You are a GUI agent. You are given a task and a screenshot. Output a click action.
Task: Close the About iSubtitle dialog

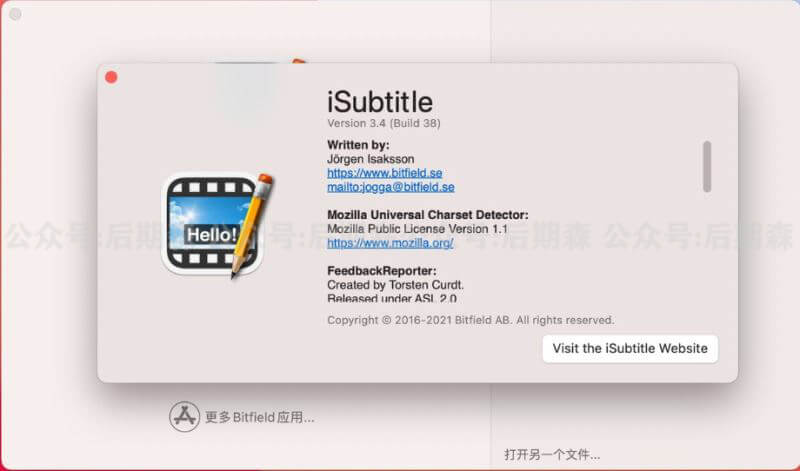[111, 77]
